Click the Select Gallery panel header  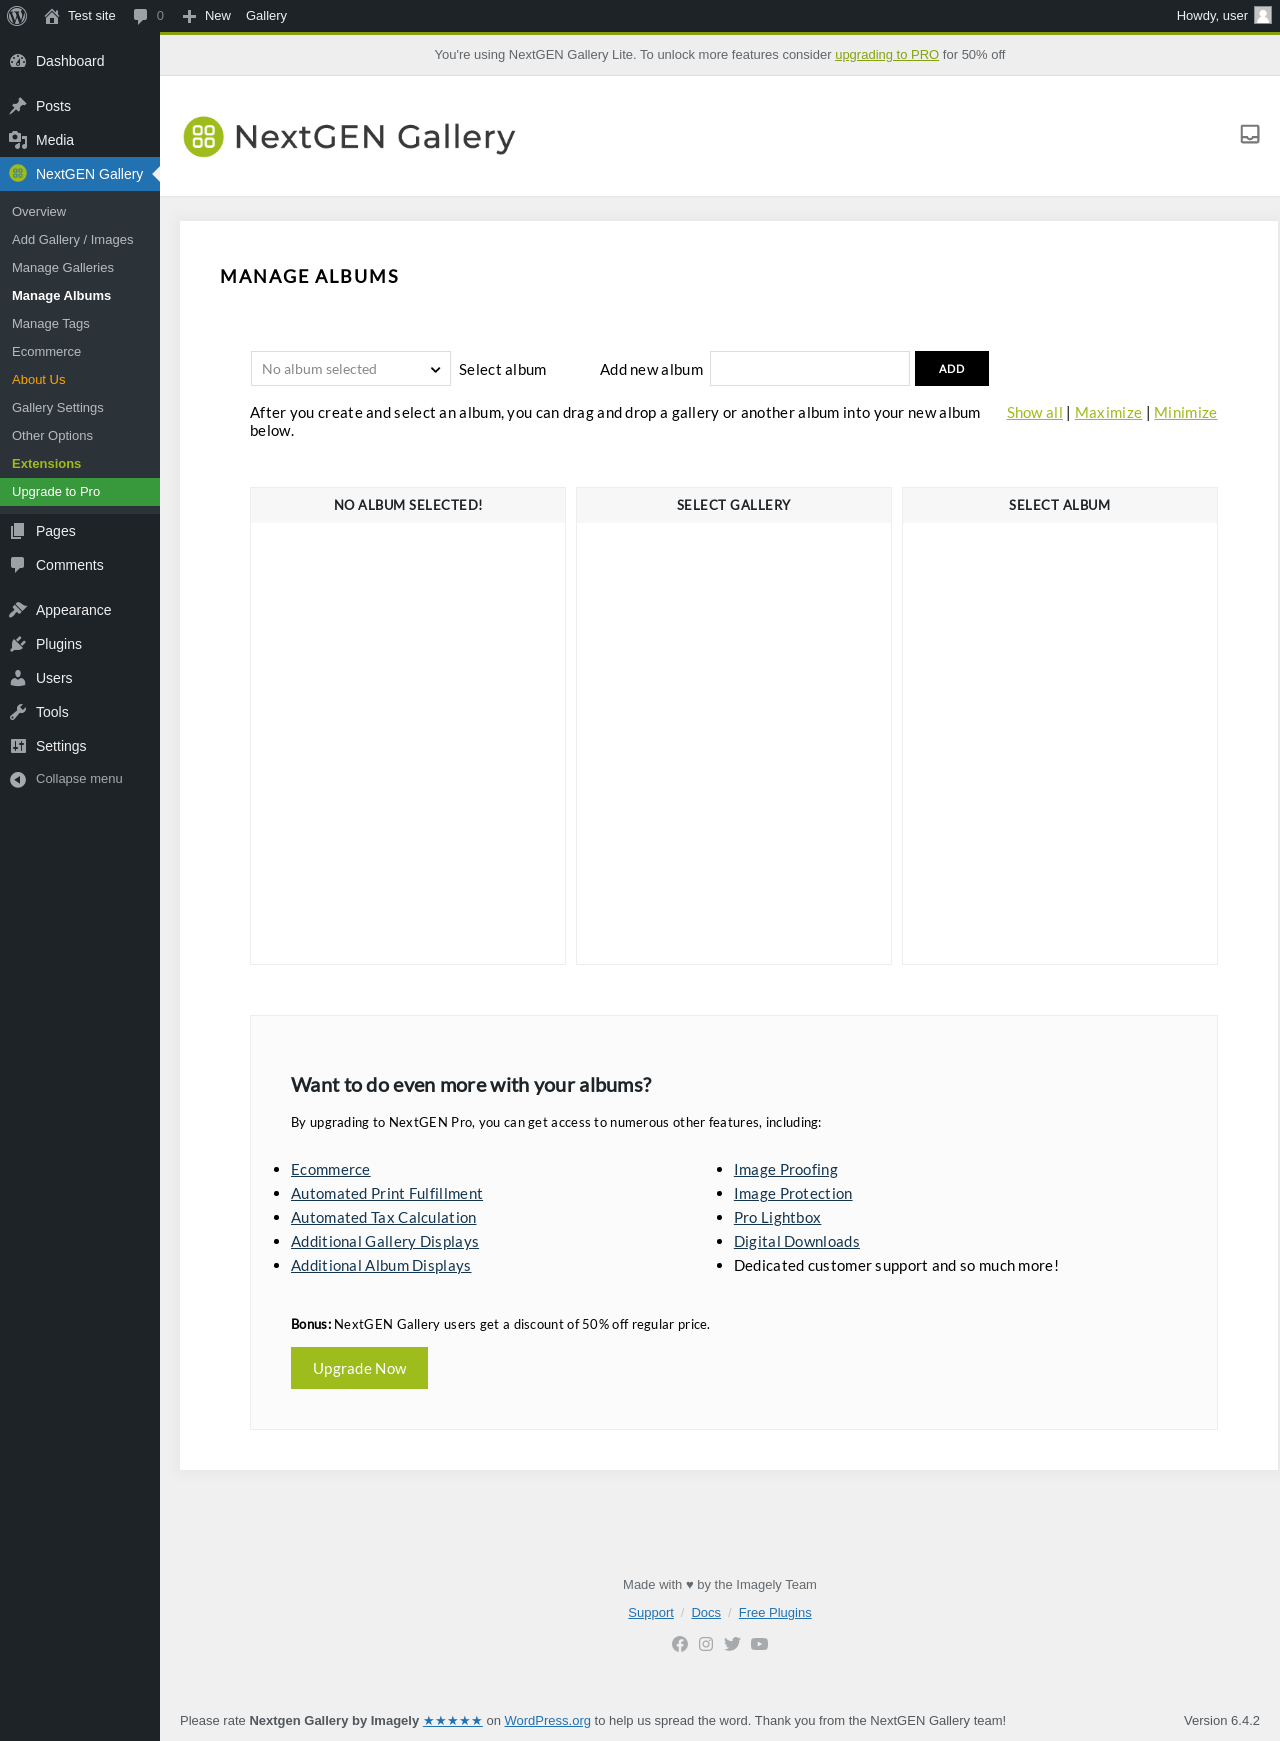click(x=734, y=505)
